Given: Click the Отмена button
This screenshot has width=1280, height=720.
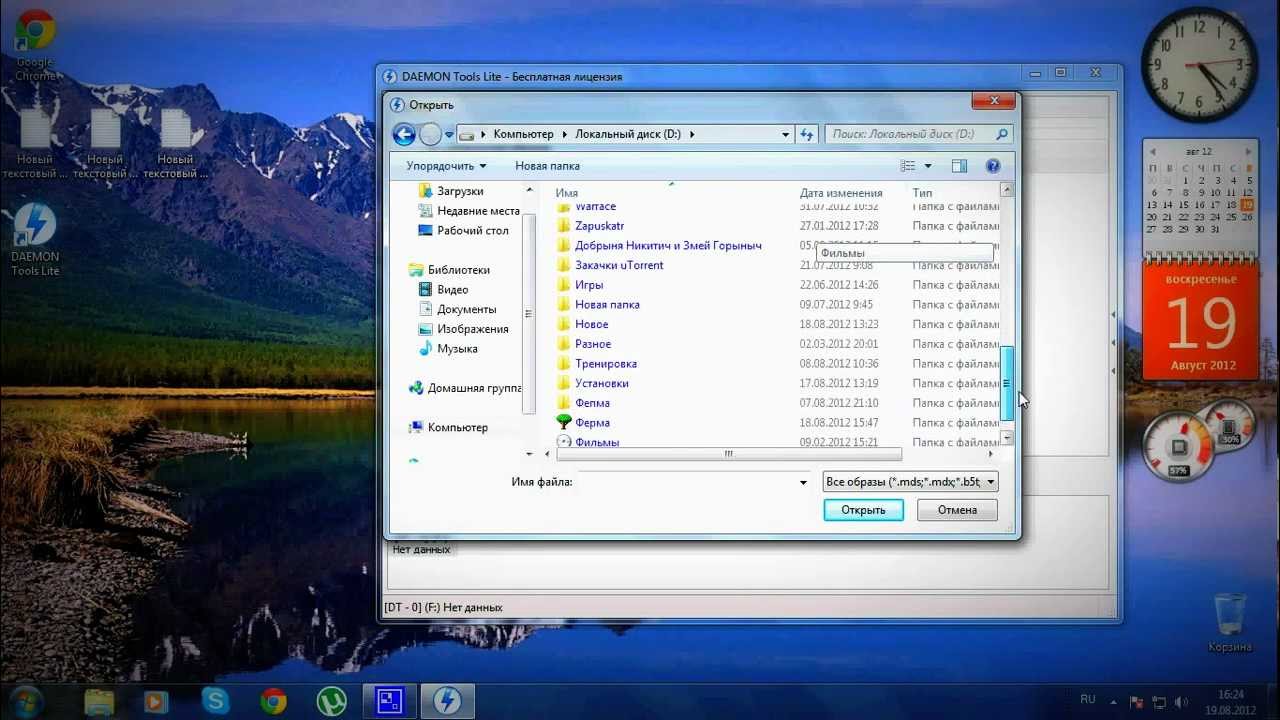Looking at the screenshot, I should [x=957, y=510].
